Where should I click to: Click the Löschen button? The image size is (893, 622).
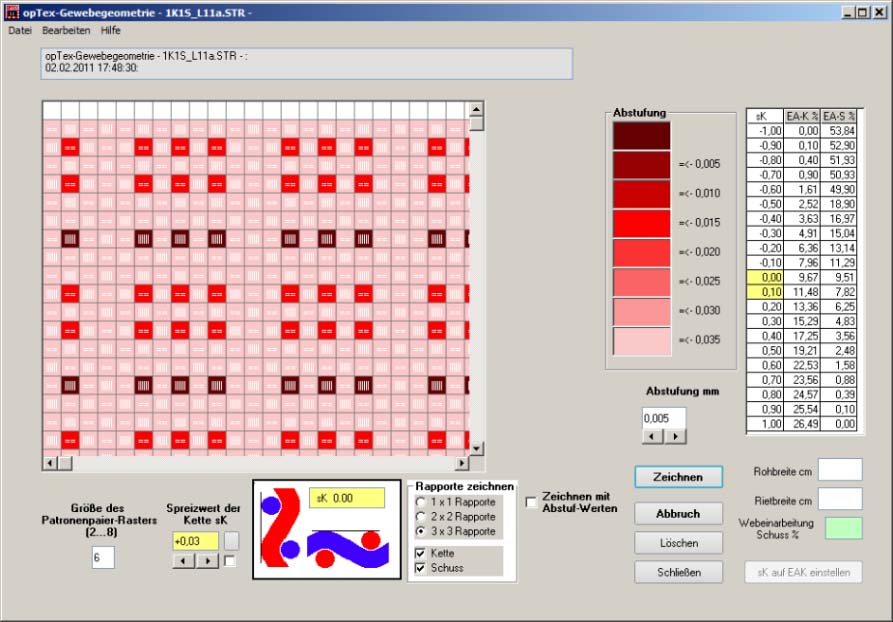[678, 543]
